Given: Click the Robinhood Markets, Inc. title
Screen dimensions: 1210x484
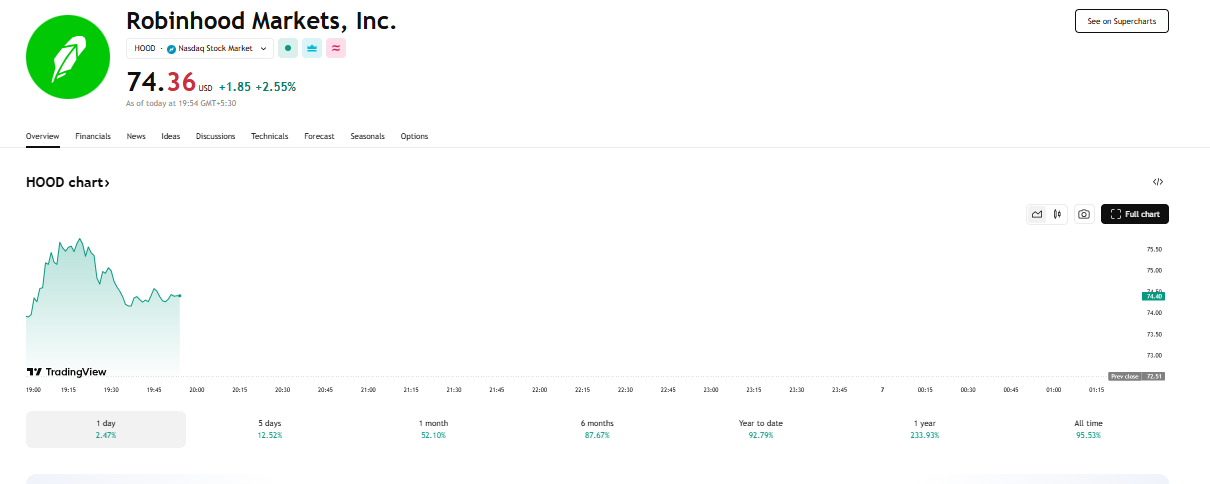Looking at the screenshot, I should tap(261, 20).
